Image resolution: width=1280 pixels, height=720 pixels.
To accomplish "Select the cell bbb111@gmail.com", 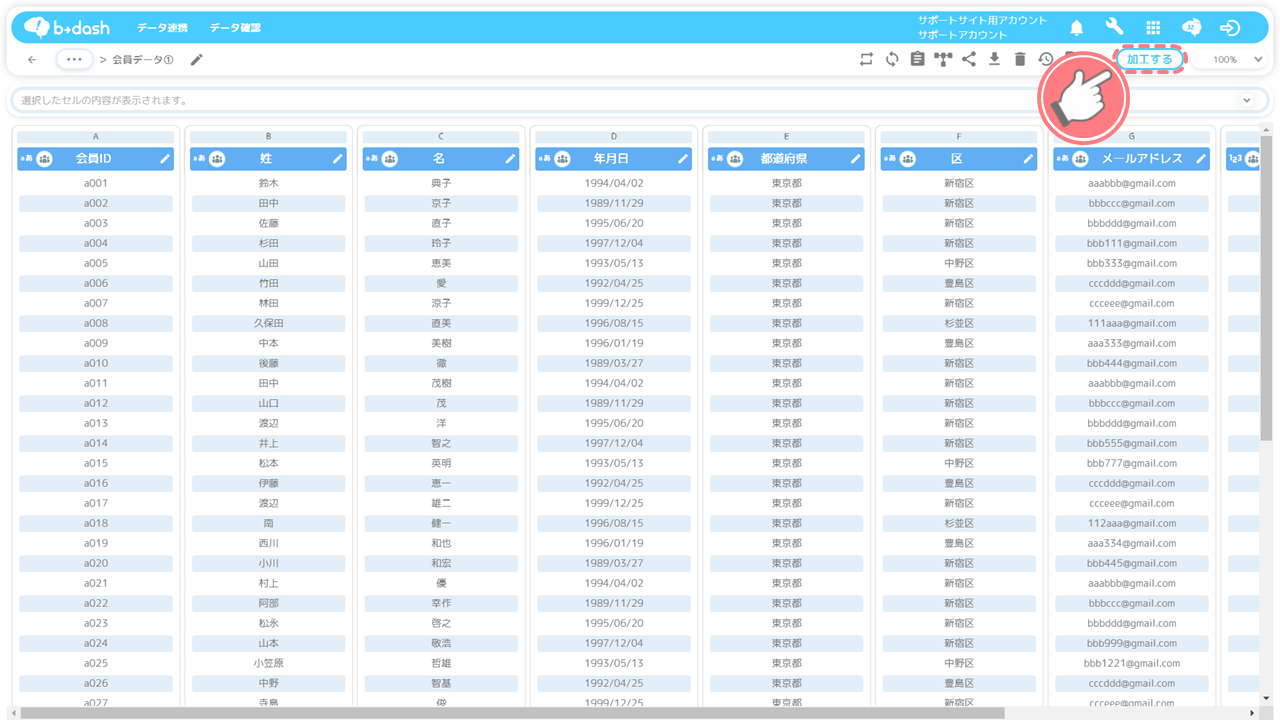I will tap(1132, 243).
